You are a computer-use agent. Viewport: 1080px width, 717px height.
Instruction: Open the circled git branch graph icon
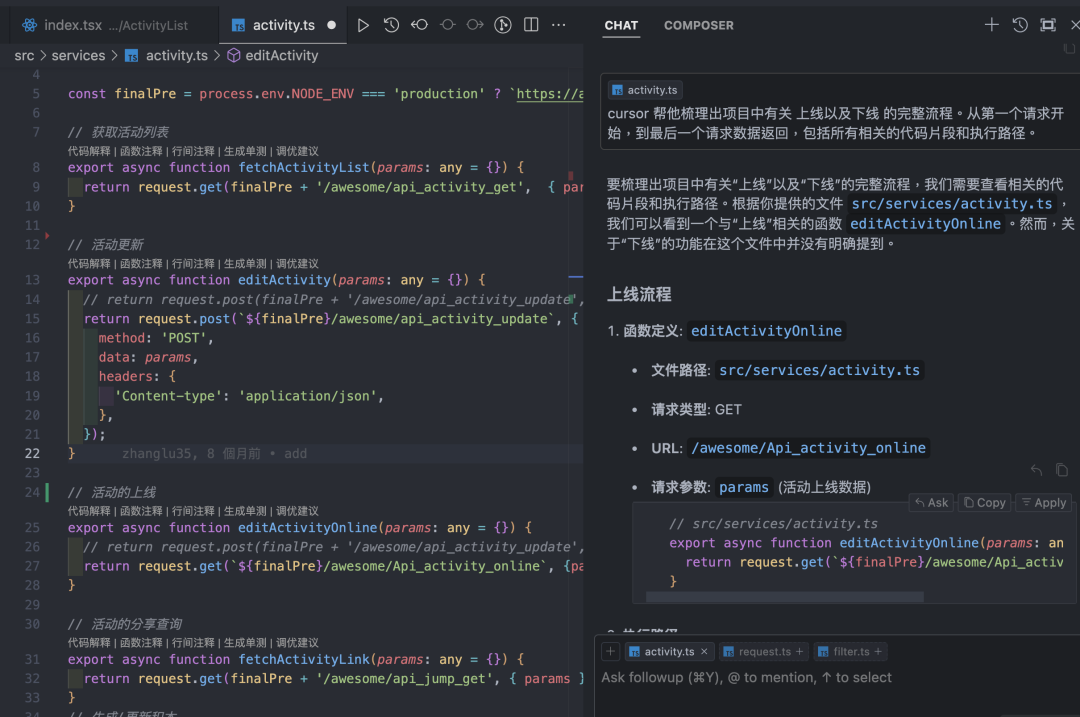click(503, 25)
